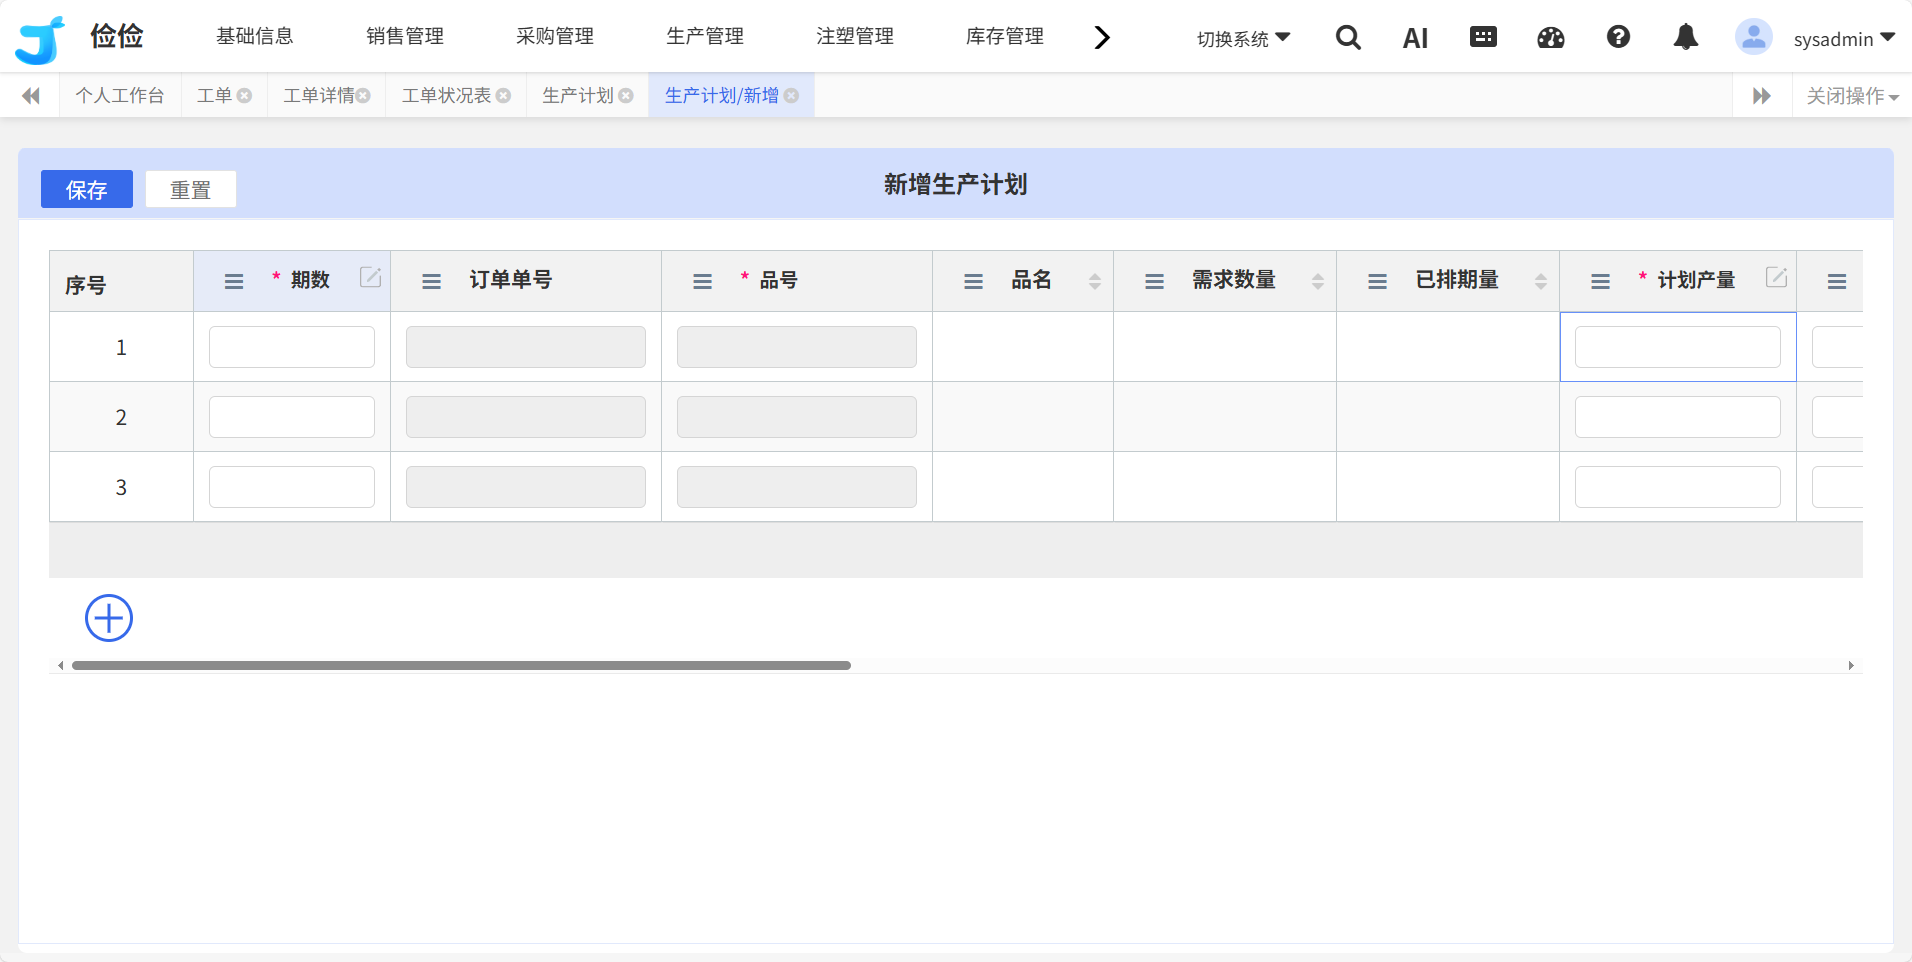Click the 重置 button
The height and width of the screenshot is (962, 1912).
(x=191, y=189)
